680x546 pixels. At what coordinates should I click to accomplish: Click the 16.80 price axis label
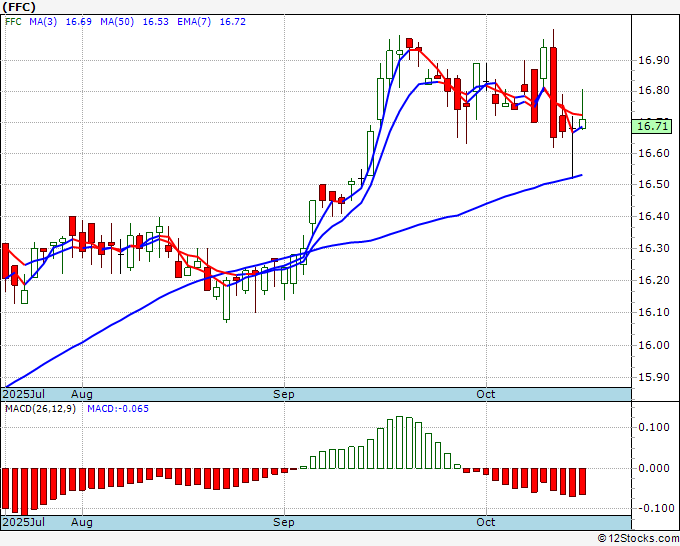(654, 91)
